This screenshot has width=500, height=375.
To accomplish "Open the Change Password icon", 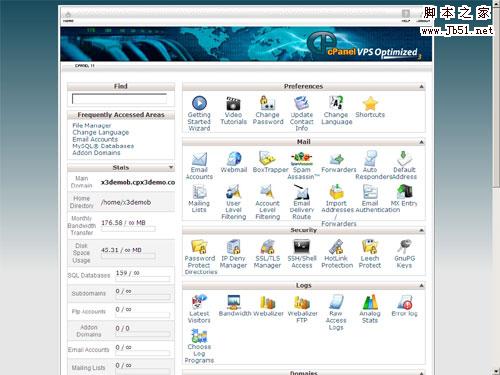I will click(x=268, y=103).
